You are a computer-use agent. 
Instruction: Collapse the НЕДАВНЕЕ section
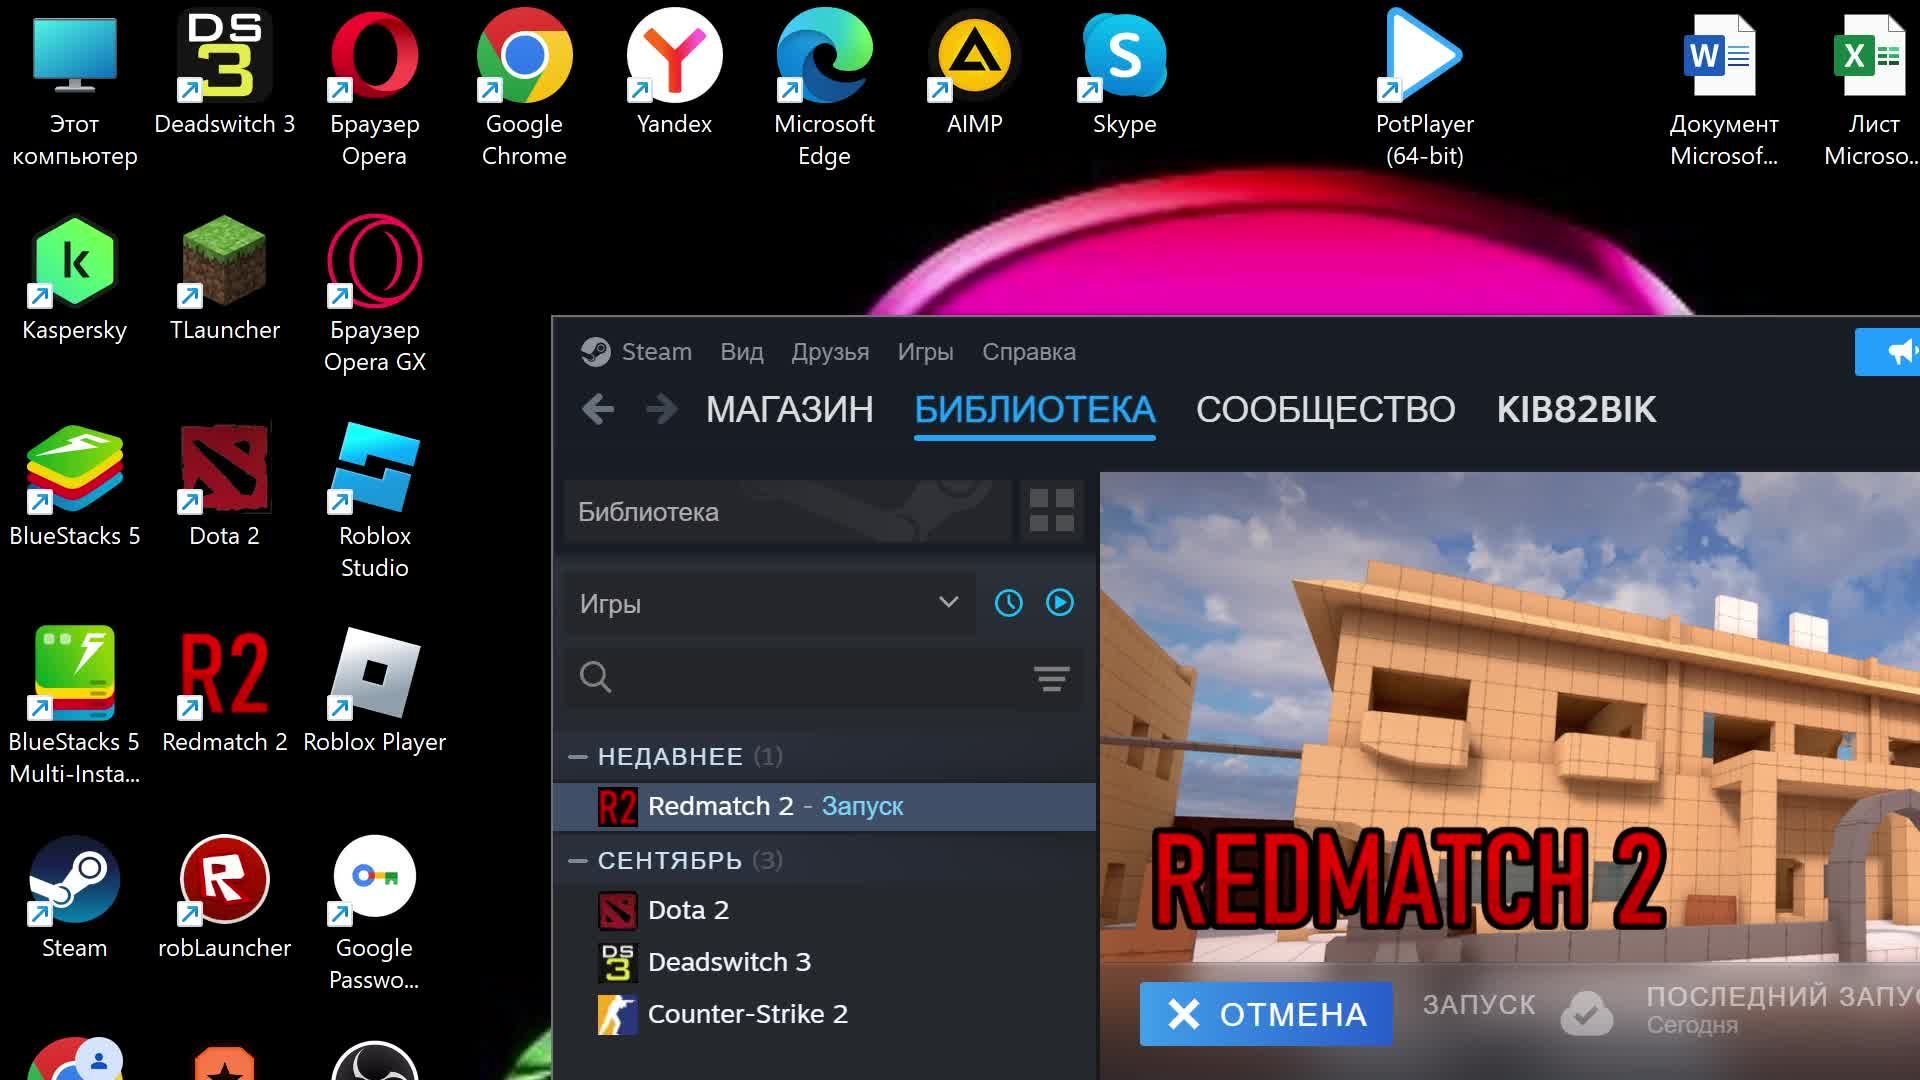pyautogui.click(x=577, y=757)
